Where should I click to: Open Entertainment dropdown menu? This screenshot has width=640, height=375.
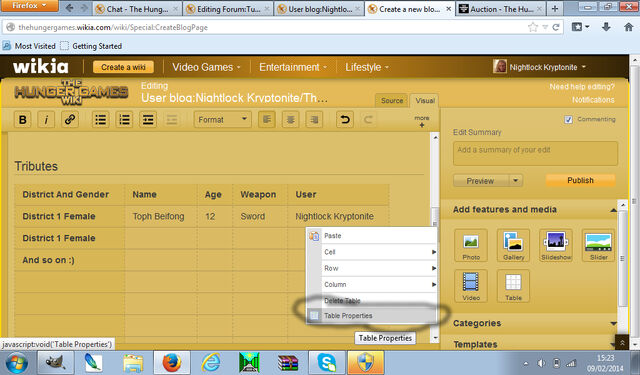293,67
